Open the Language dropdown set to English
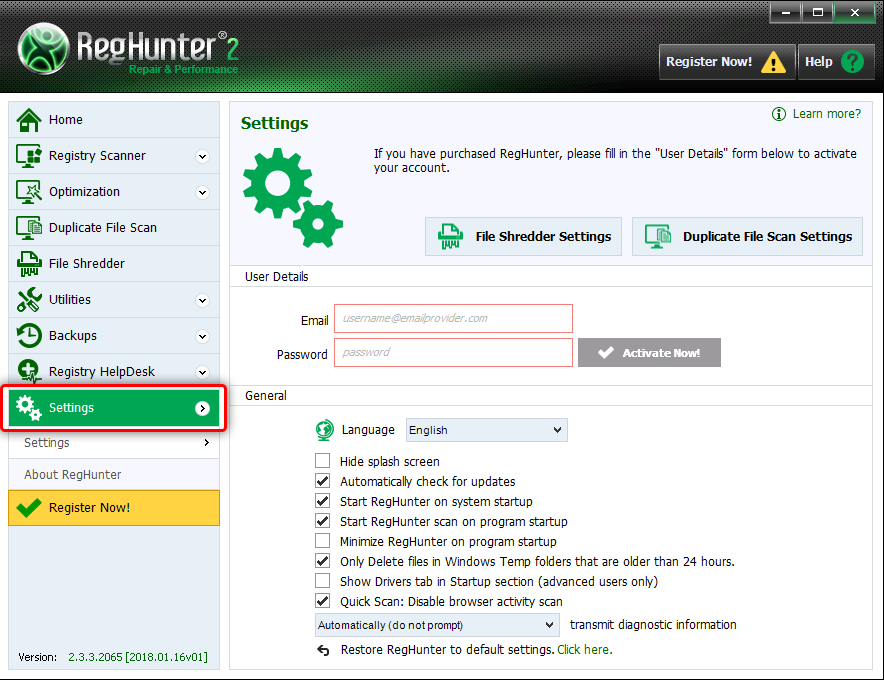 [486, 430]
